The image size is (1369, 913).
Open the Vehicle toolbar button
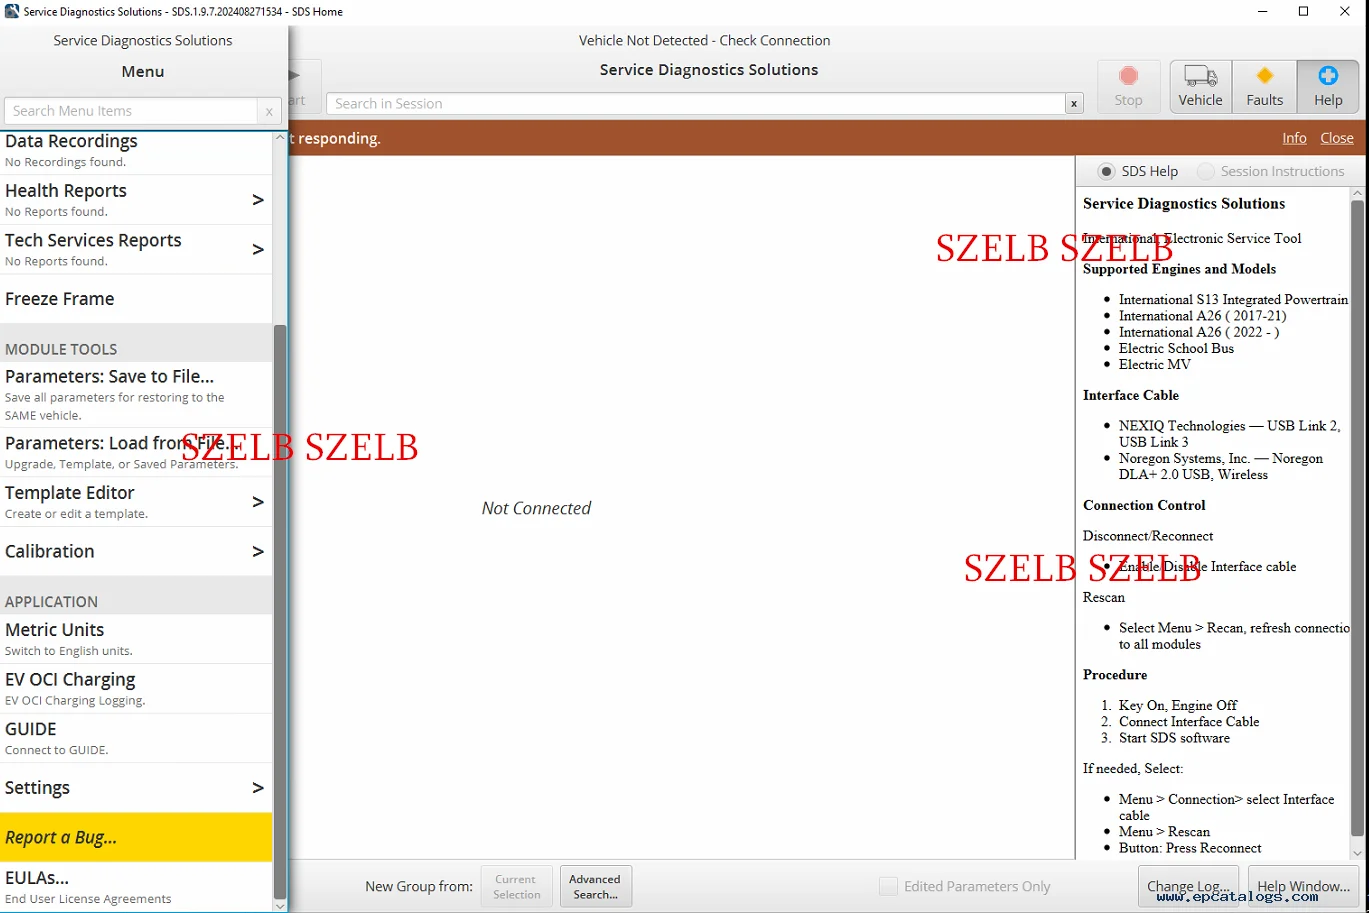pyautogui.click(x=1200, y=86)
